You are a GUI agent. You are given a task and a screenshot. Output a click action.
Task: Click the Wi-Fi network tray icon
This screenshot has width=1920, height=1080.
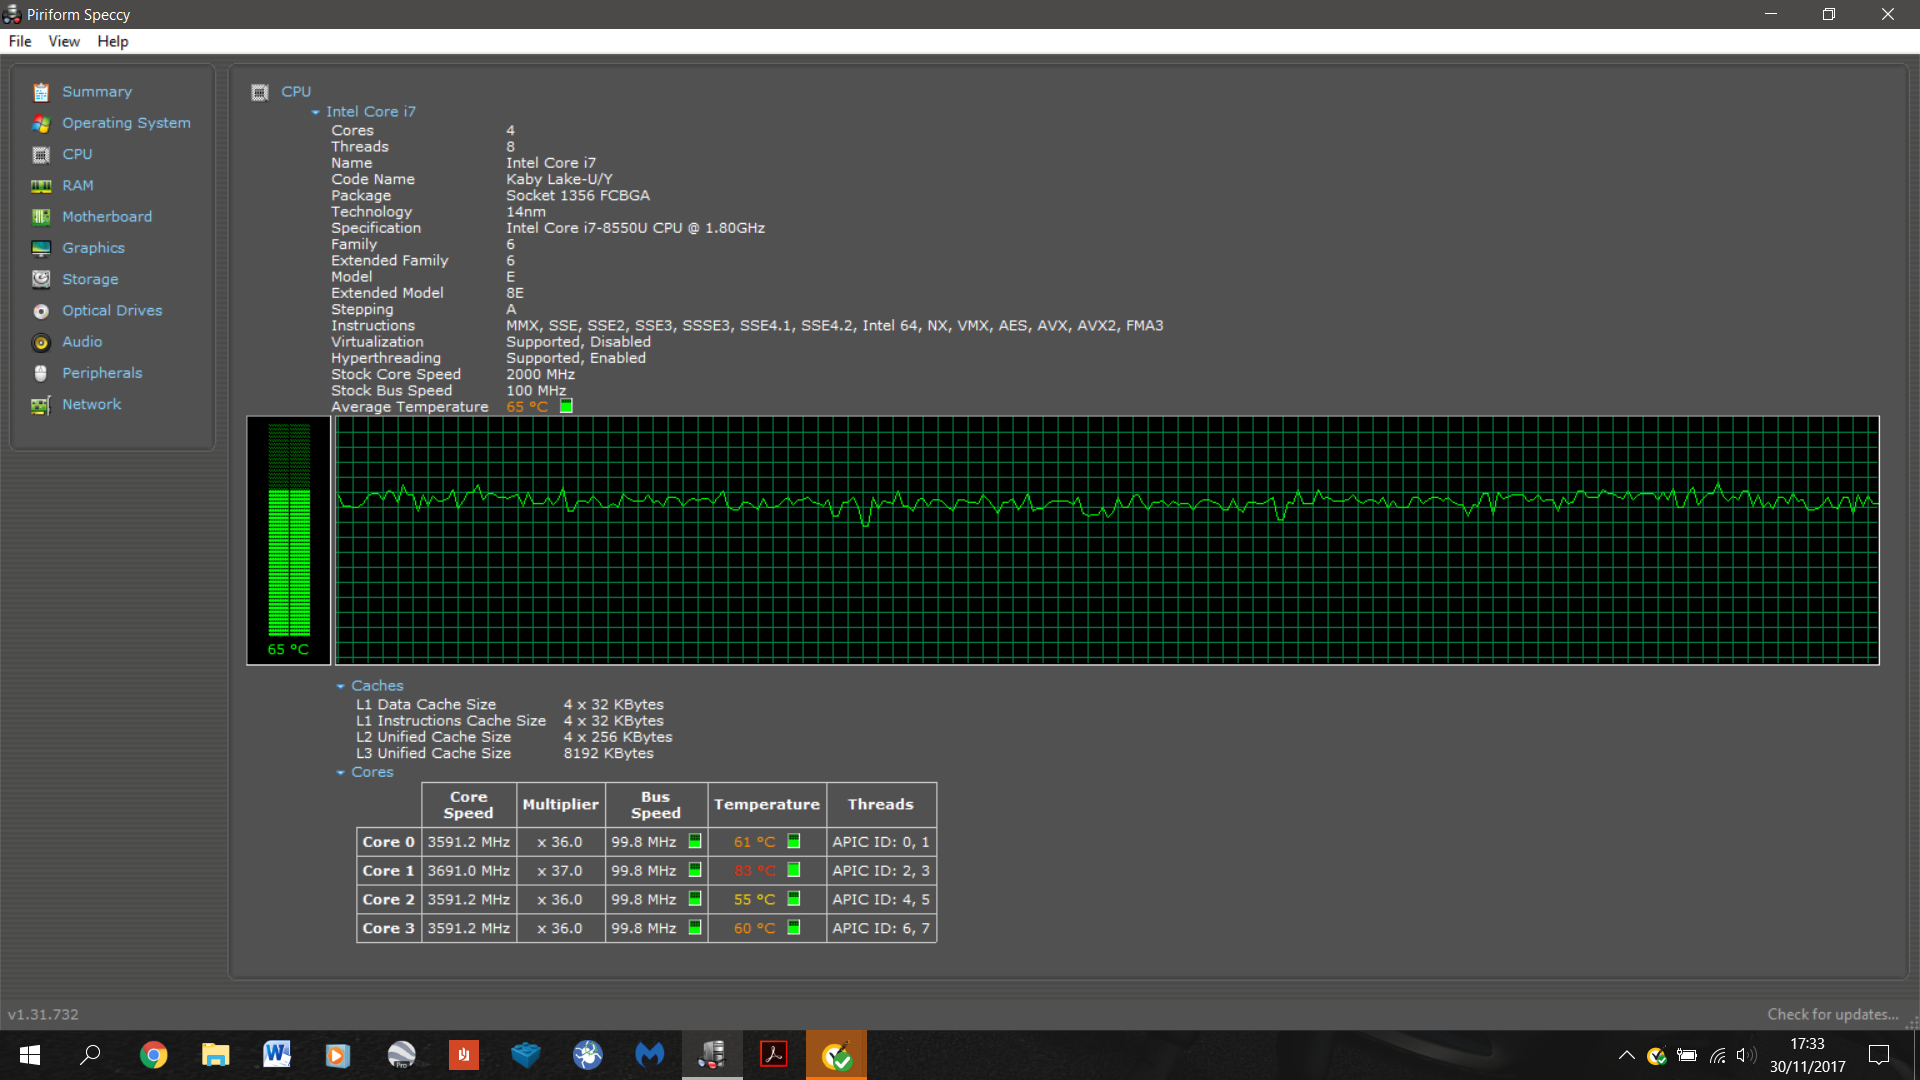(1717, 1055)
